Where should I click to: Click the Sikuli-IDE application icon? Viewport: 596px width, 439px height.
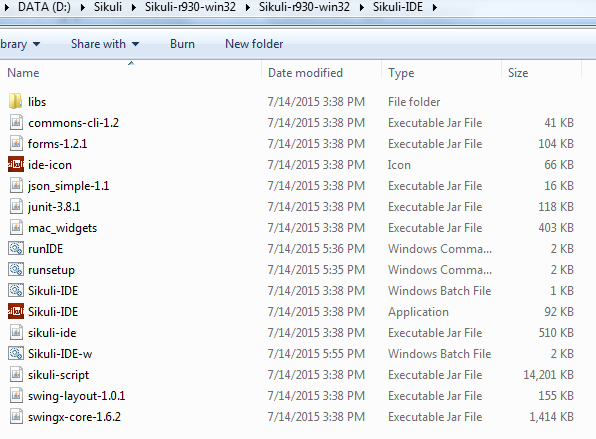[x=16, y=311]
